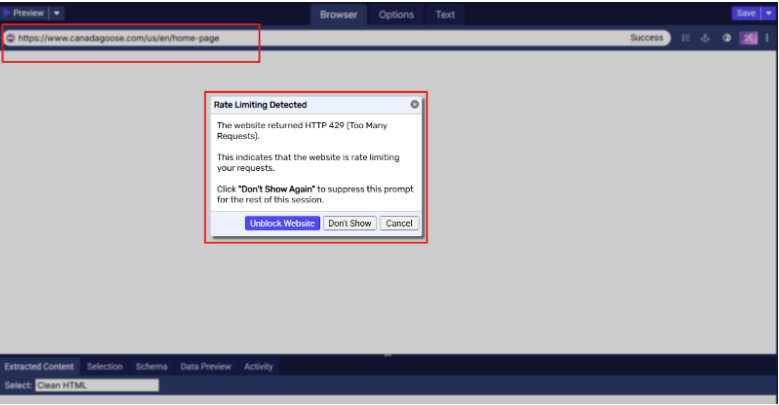Screen dimensions: 779x405
Task: Cancel the rate limiting prompt
Action: coord(399,223)
